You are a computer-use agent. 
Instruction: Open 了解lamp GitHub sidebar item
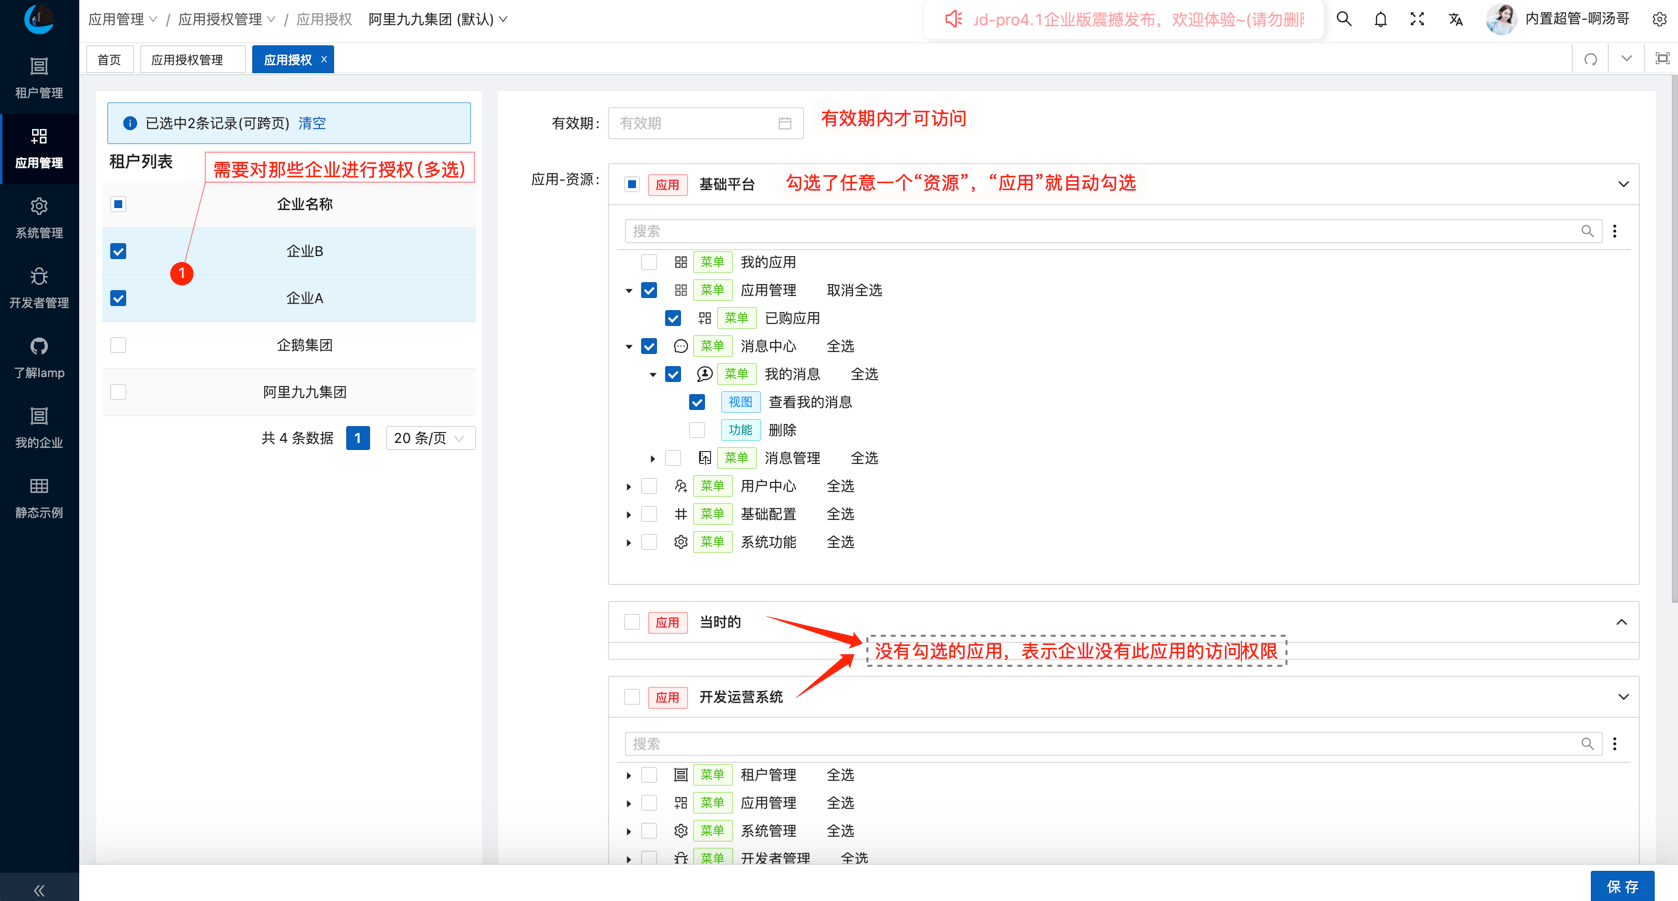39,357
